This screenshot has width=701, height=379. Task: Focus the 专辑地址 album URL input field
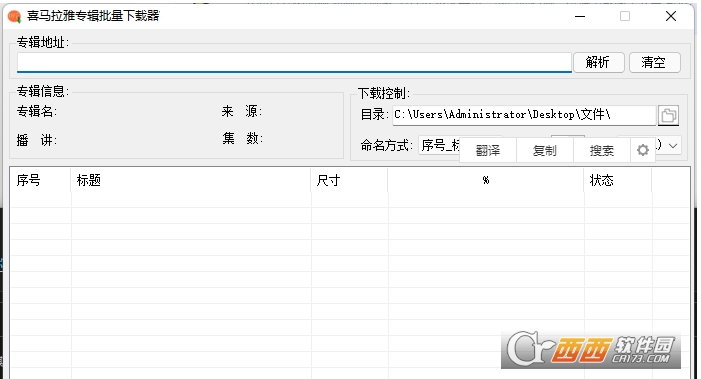click(294, 62)
